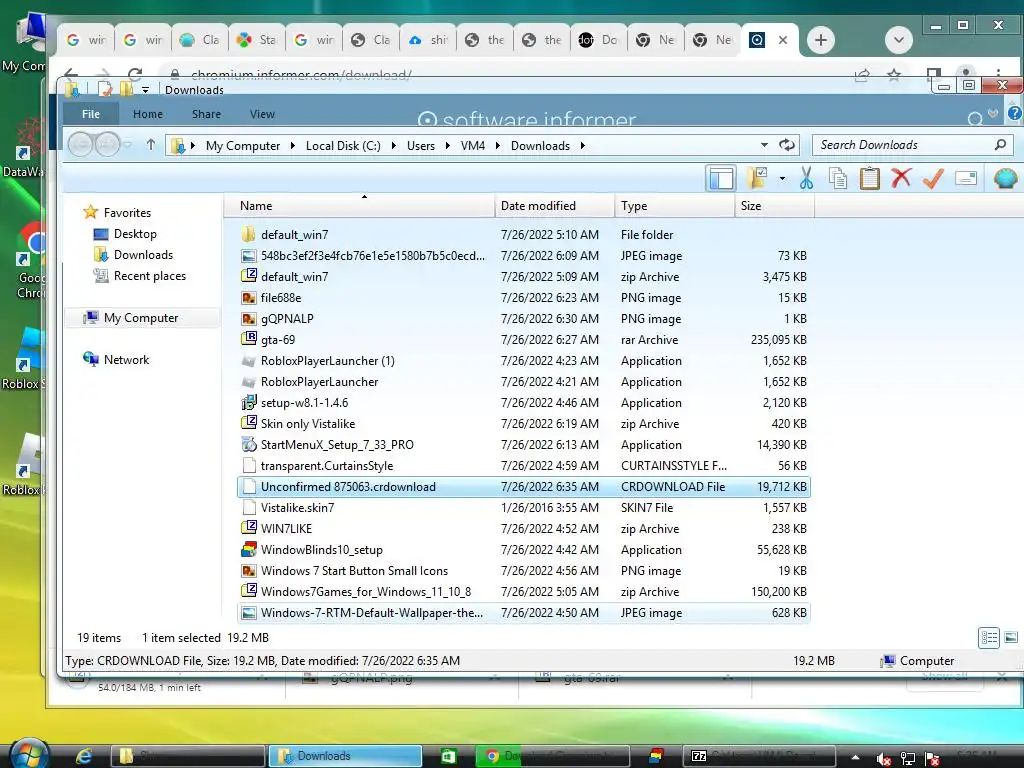Click Chrome bookmark star icon

click(894, 74)
